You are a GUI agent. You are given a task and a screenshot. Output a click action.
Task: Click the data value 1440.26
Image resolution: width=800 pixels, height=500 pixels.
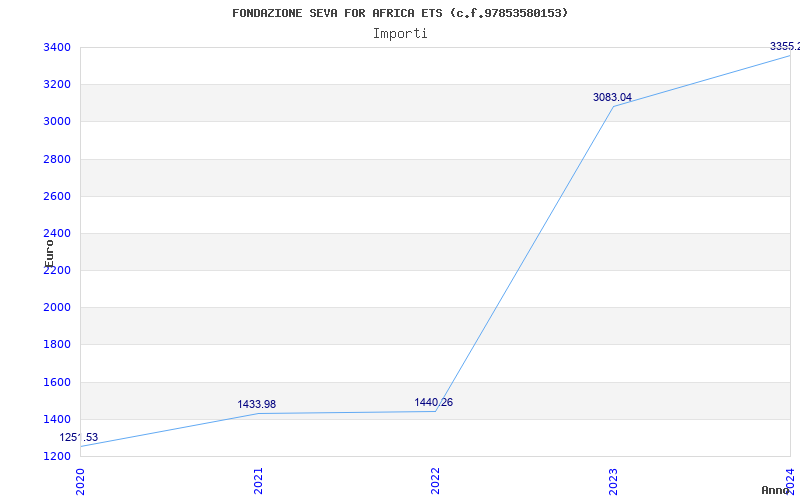pos(434,403)
